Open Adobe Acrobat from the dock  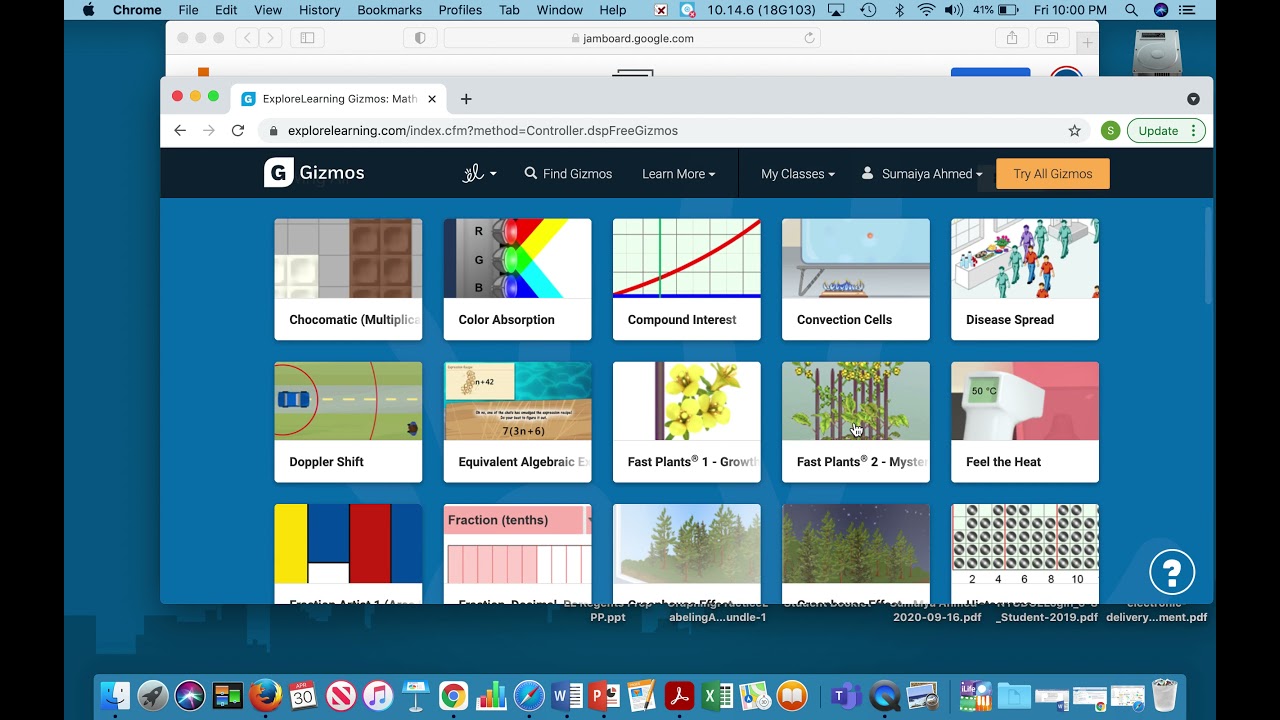coord(680,695)
